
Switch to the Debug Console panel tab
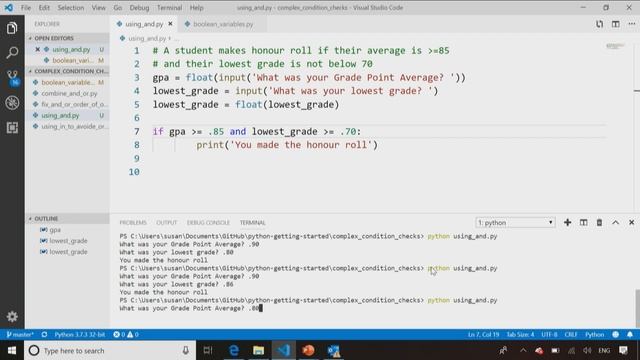(208, 223)
